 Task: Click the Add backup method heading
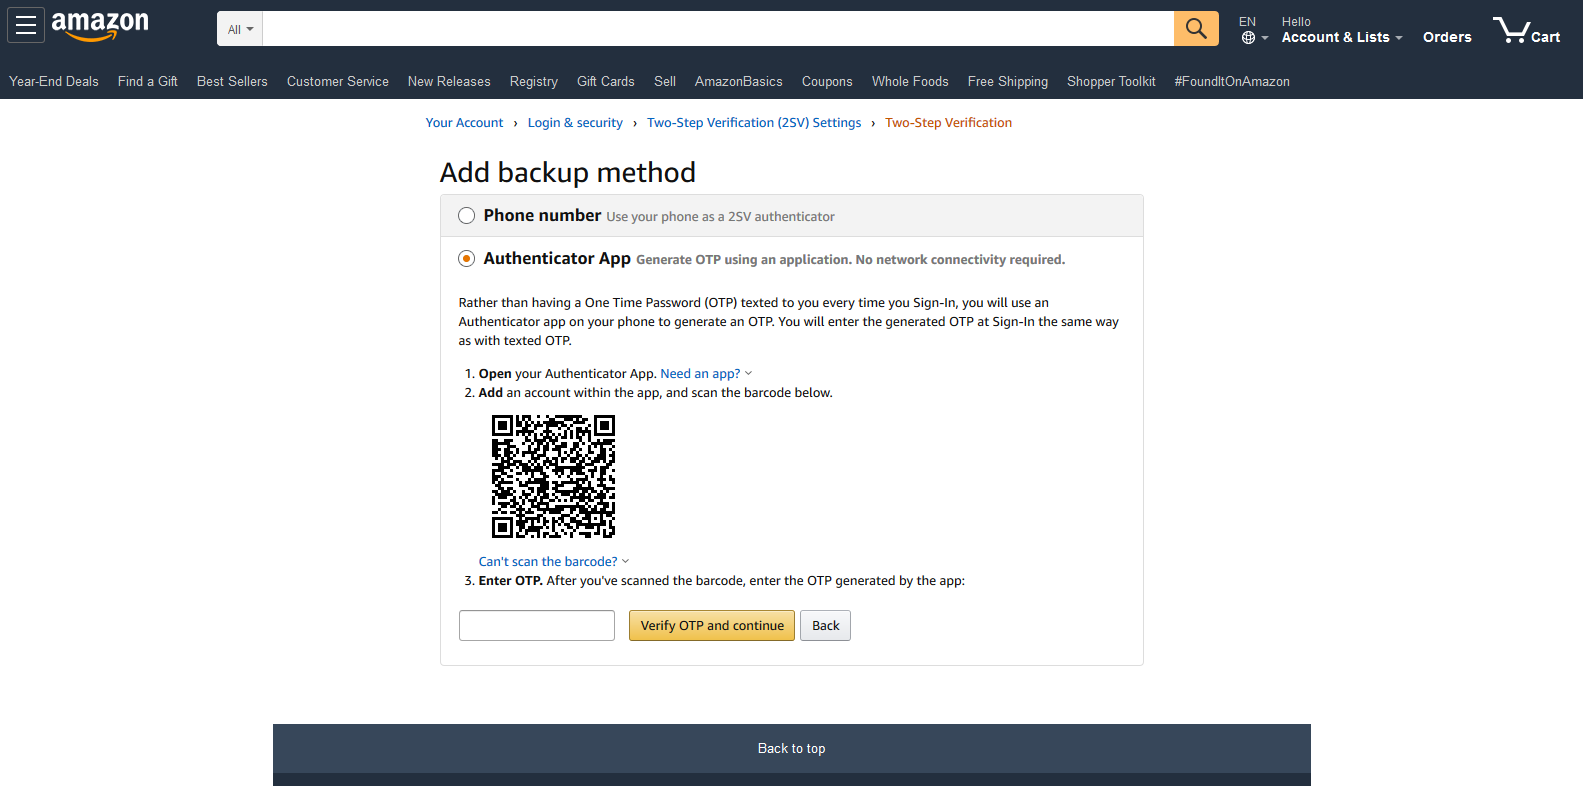[568, 173]
